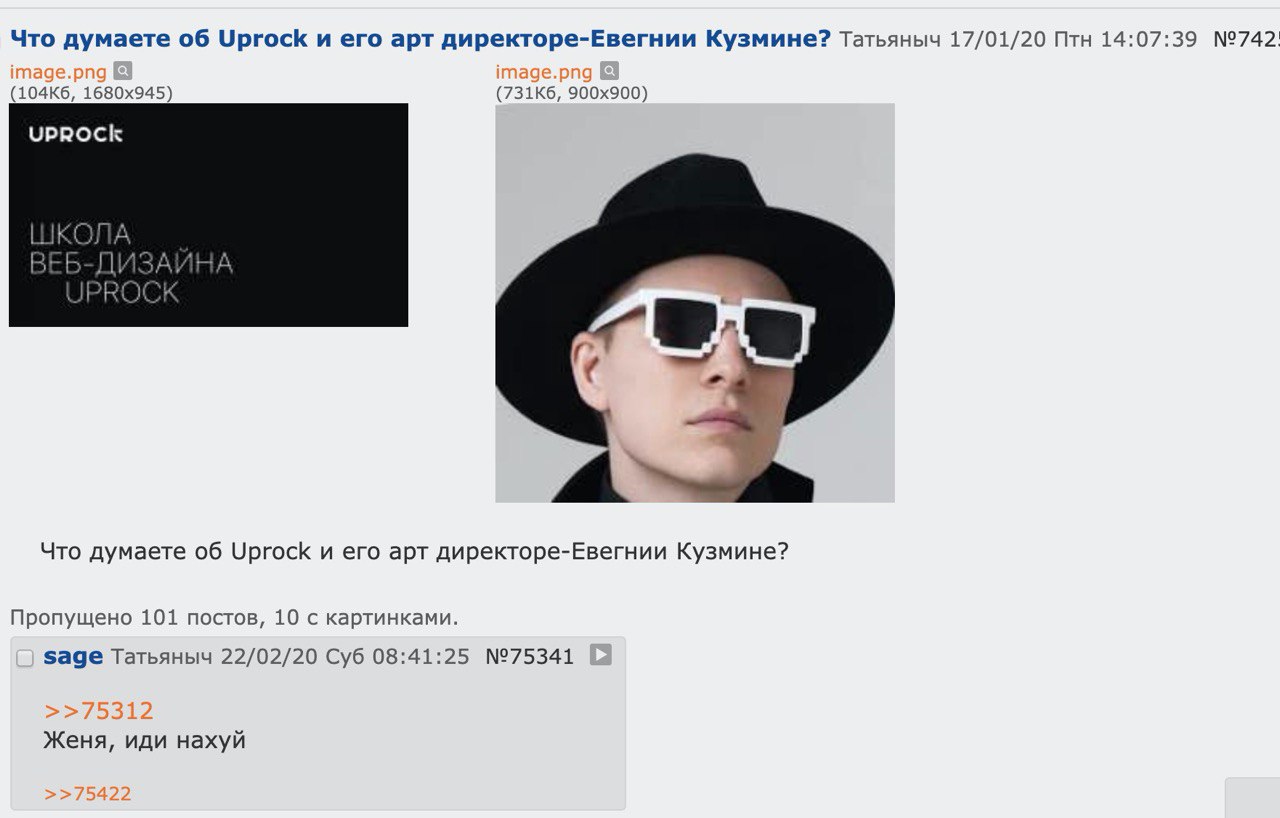This screenshot has width=1280, height=818.
Task: Open the thumbnail of man in black hat
Action: pyautogui.click(x=695, y=302)
